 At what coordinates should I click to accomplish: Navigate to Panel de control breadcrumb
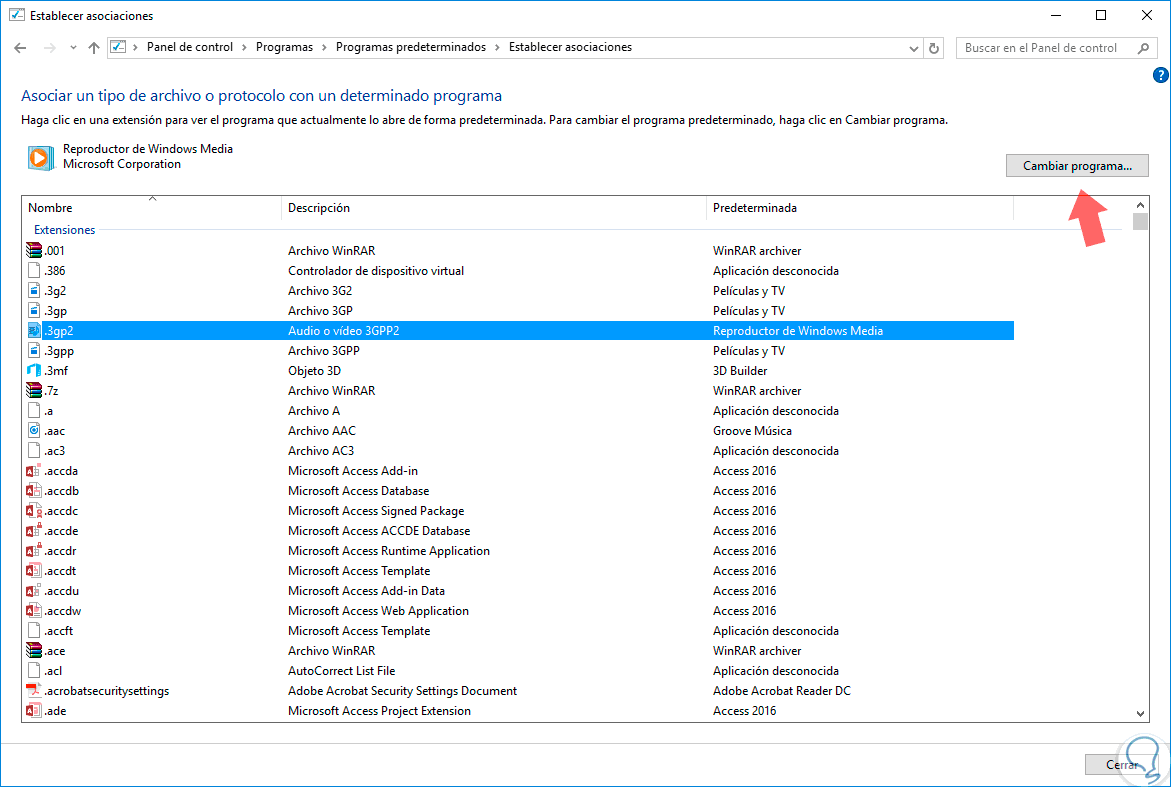pos(190,47)
